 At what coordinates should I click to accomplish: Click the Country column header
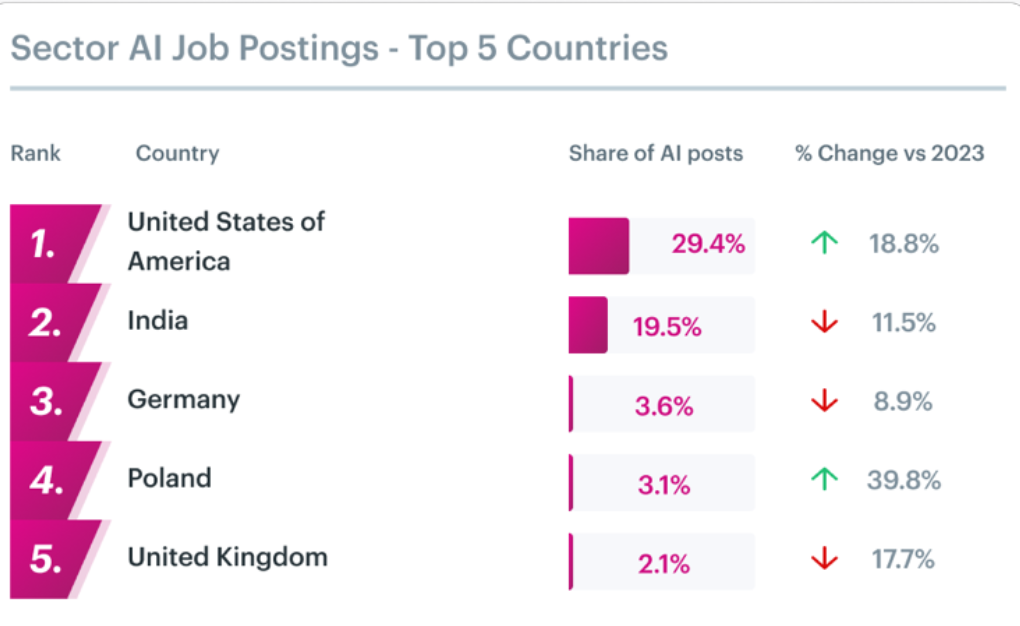177,153
